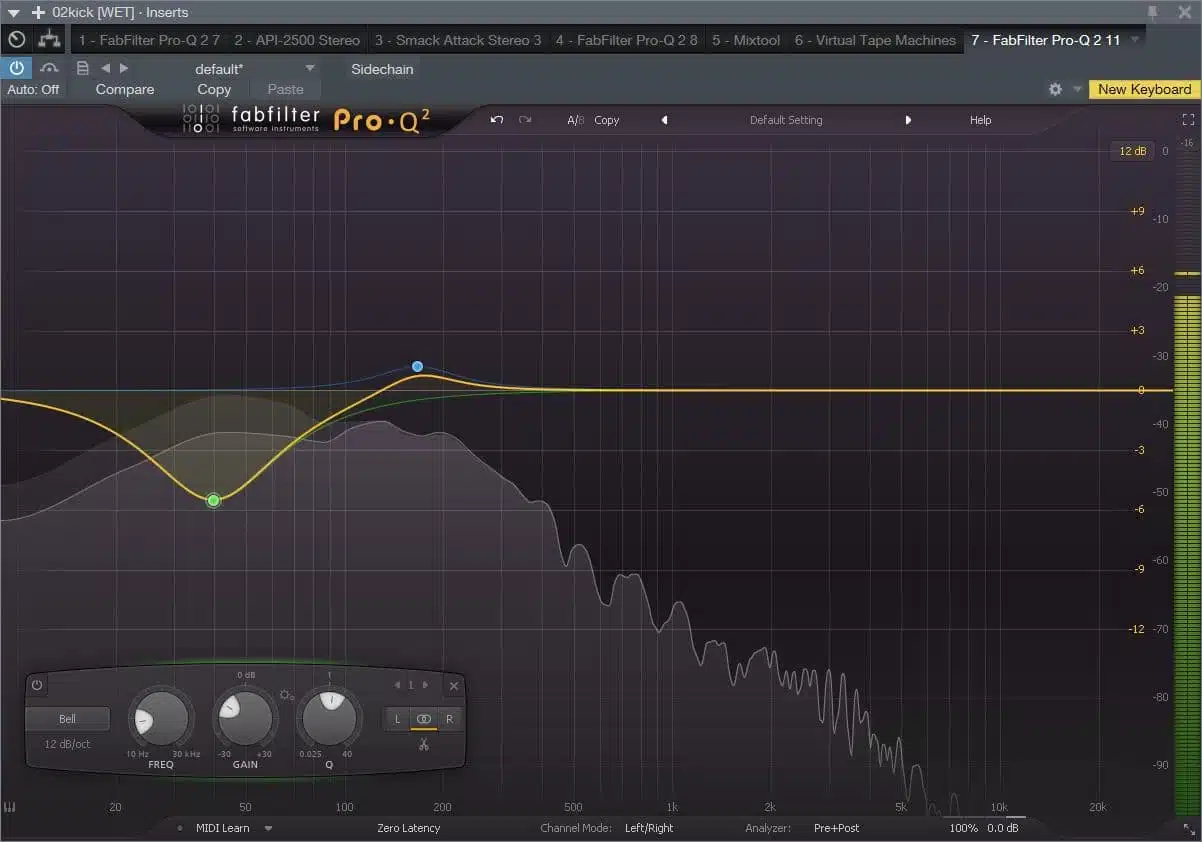Viewport: 1202px width, 842px height.
Task: Click the scissors split band icon
Action: [x=424, y=745]
